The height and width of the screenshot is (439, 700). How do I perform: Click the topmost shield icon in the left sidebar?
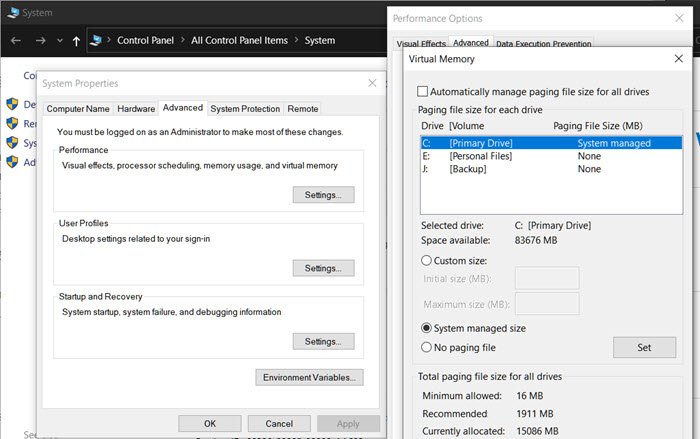(12, 104)
